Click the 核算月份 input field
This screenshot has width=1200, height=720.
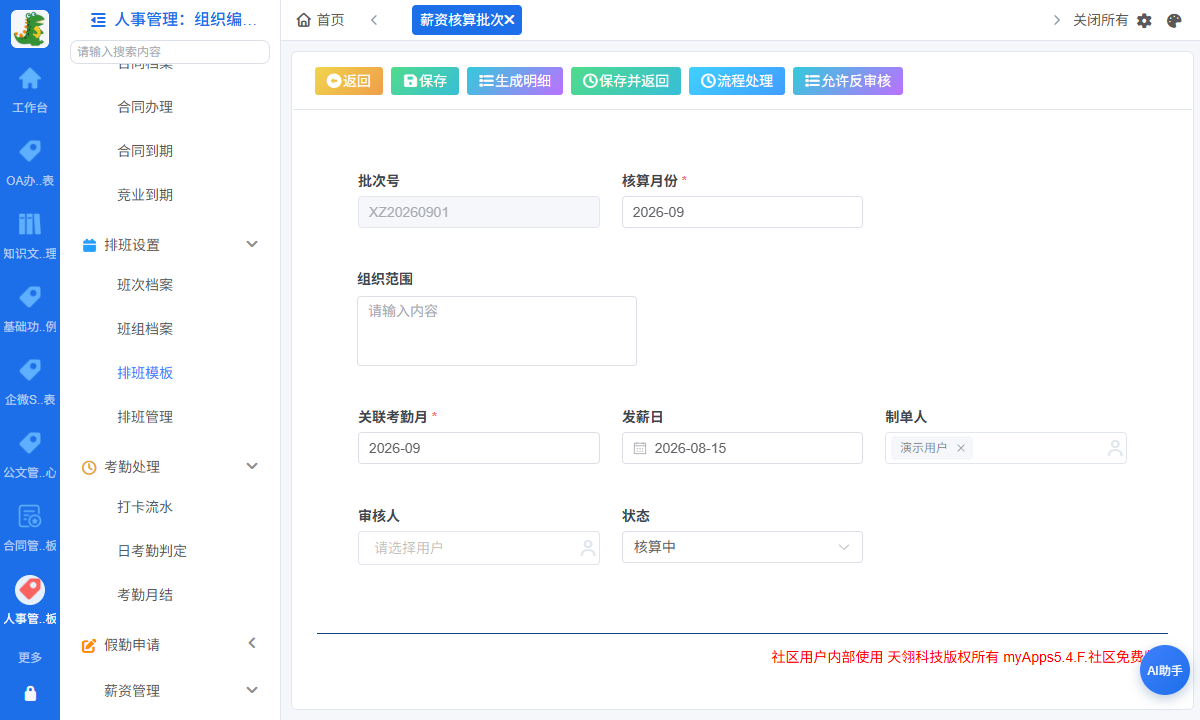pyautogui.click(x=742, y=212)
